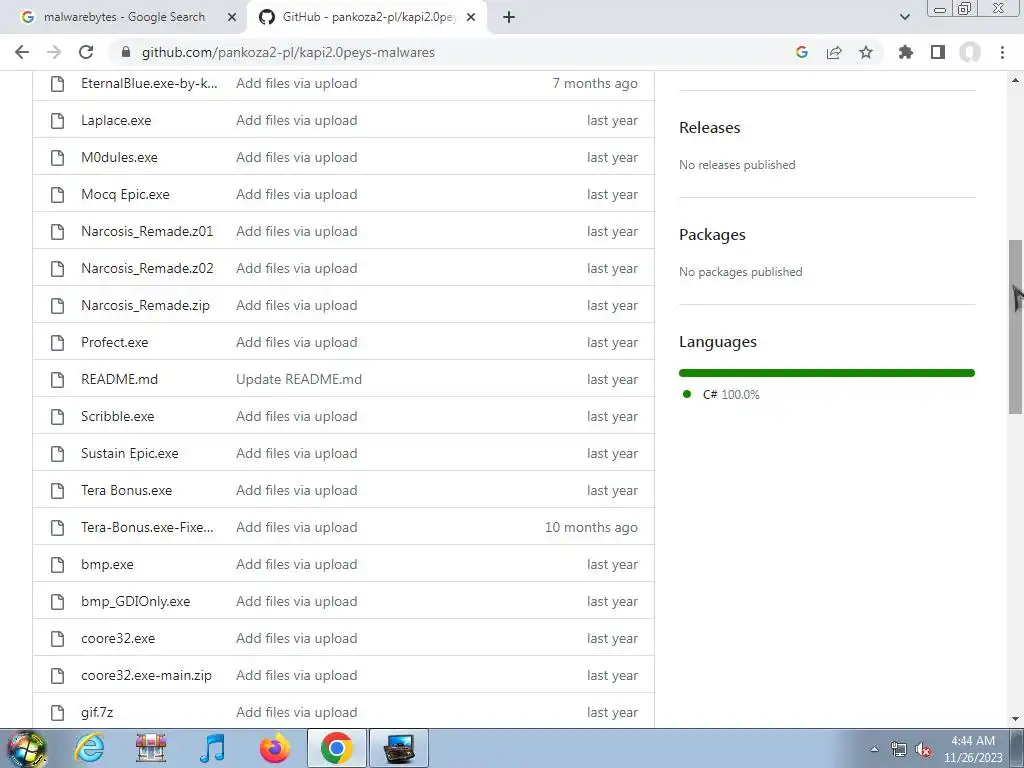The image size is (1024, 768).
Task: Click the green C# language bar
Action: click(827, 373)
